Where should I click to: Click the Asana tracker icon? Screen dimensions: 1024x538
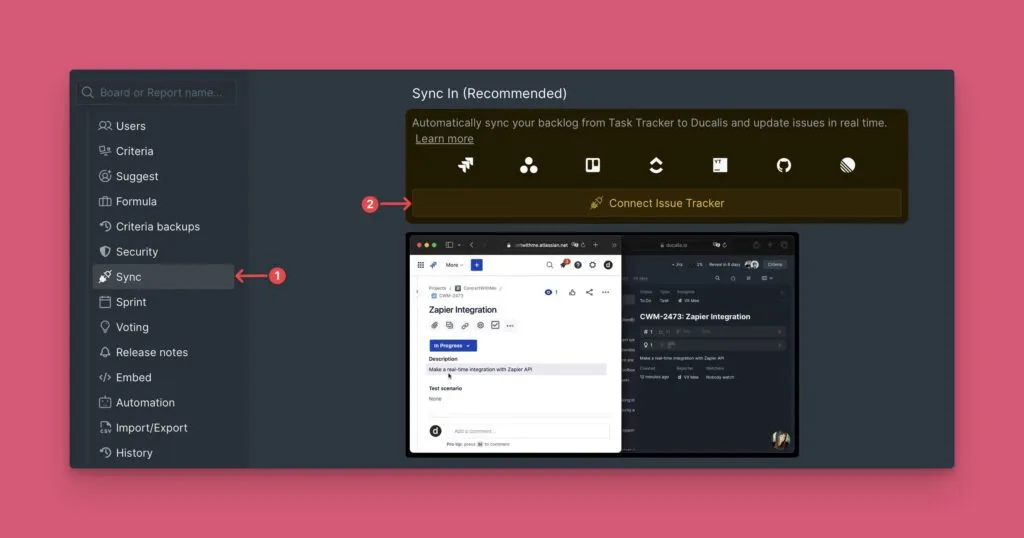coord(529,166)
